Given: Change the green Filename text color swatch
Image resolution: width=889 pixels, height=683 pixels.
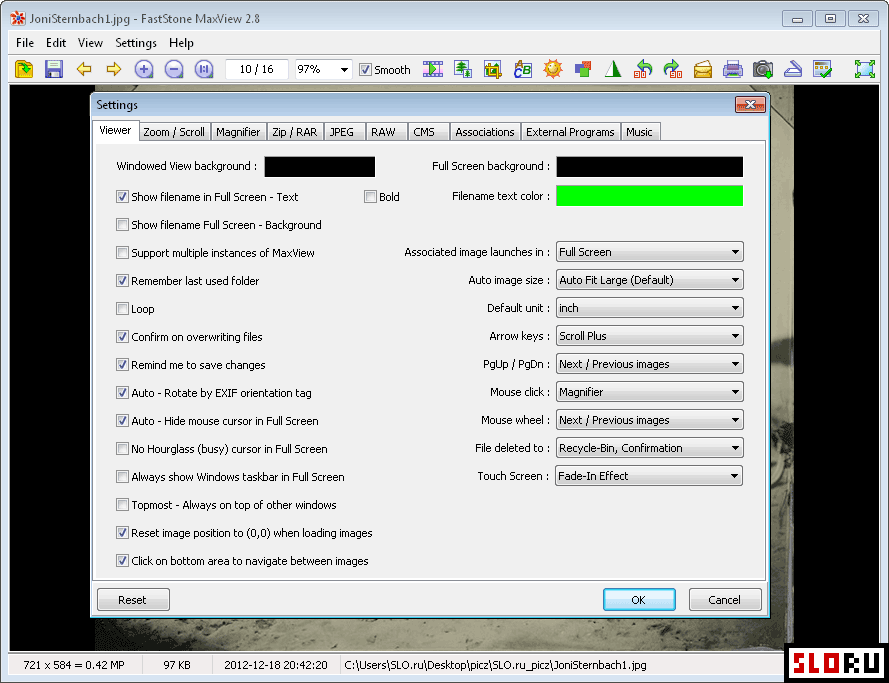Looking at the screenshot, I should coord(649,196).
